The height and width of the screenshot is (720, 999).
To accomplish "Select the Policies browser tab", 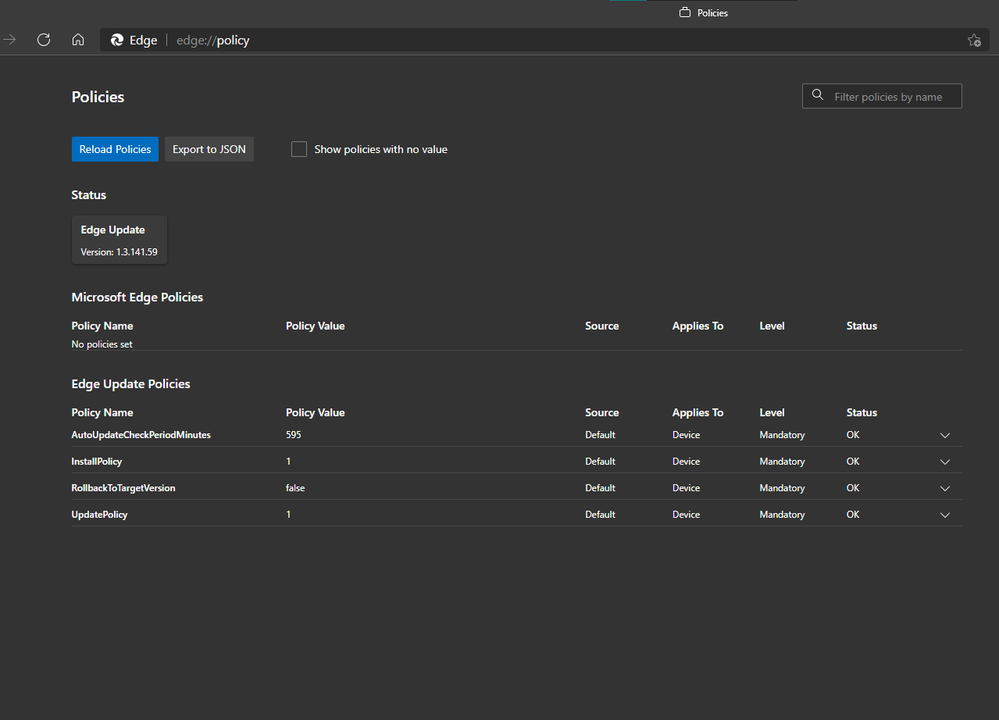I will [x=703, y=12].
